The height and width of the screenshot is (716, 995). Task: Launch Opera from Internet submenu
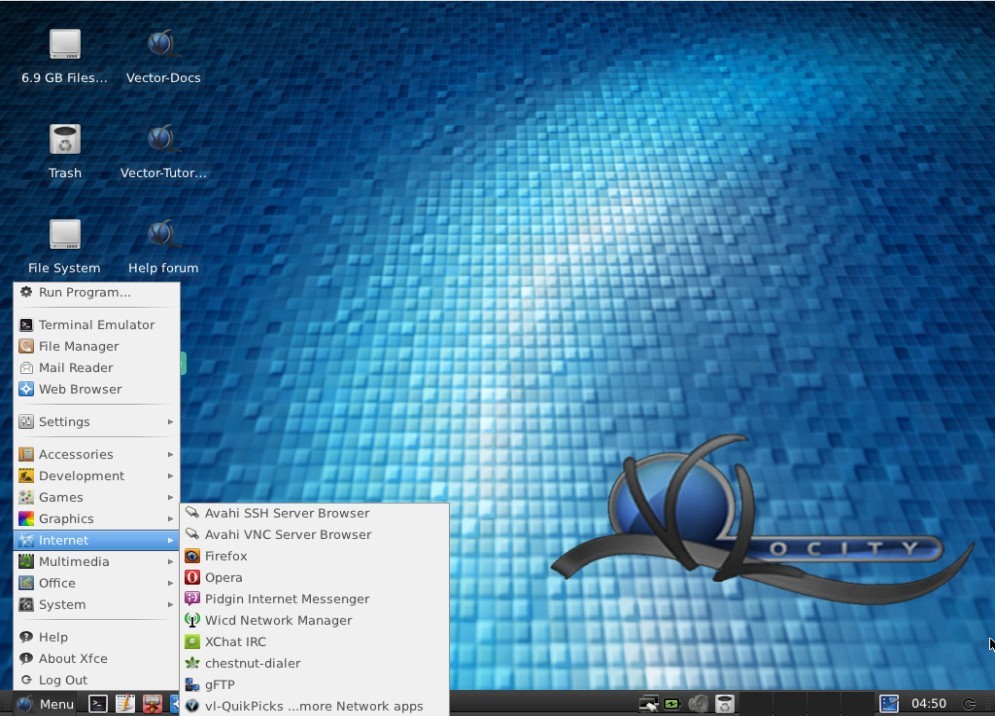click(x=315, y=578)
